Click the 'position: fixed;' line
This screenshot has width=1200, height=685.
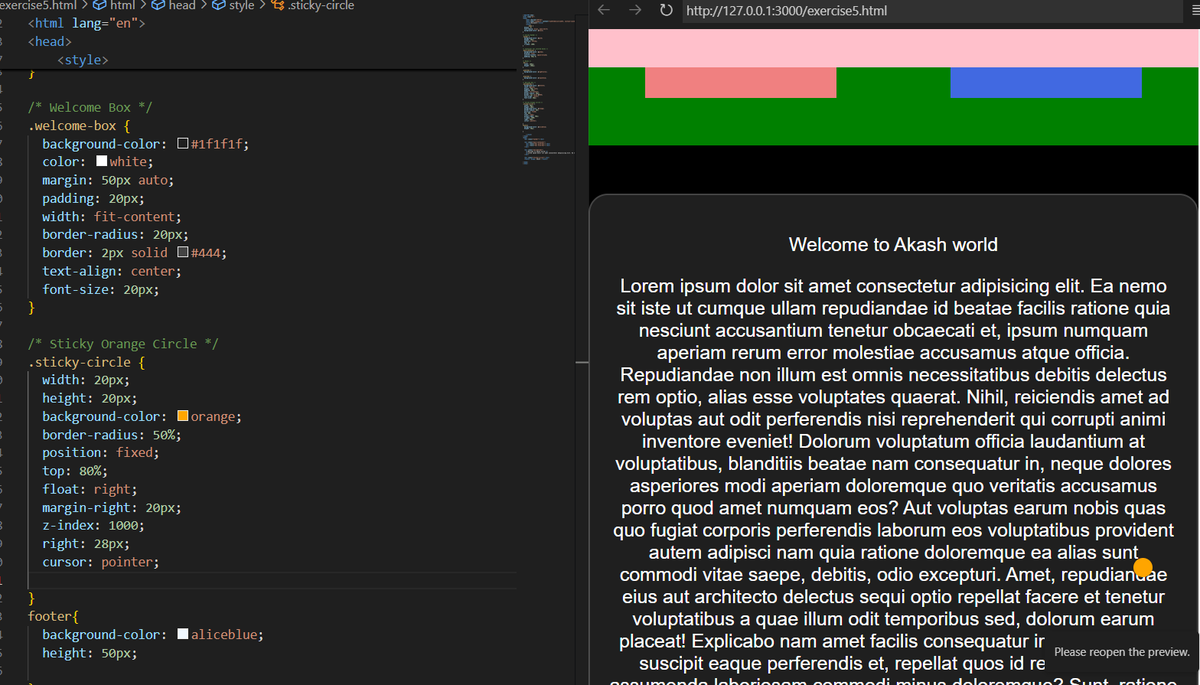100,453
